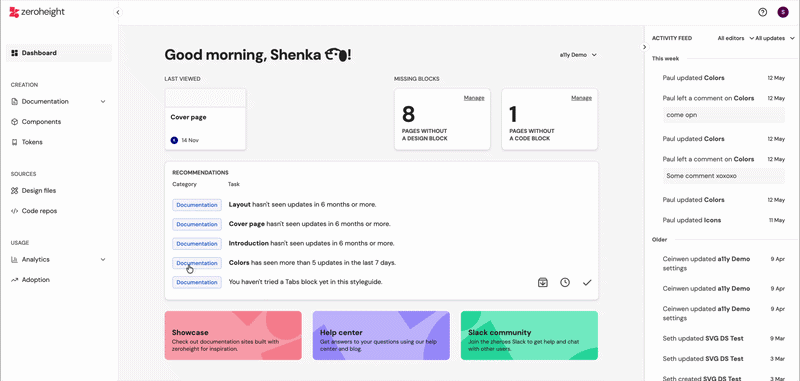Click the avatar on the Cover page card
Image resolution: width=800 pixels, height=381 pixels.
click(x=174, y=140)
